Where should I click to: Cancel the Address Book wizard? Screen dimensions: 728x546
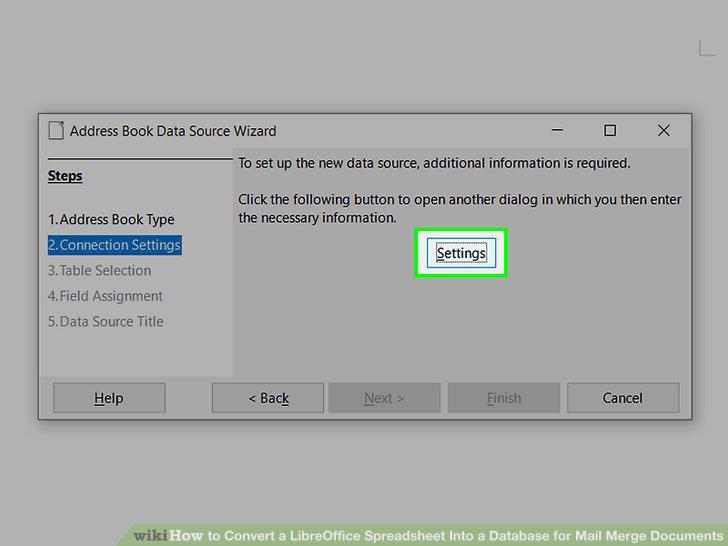pyautogui.click(x=623, y=398)
